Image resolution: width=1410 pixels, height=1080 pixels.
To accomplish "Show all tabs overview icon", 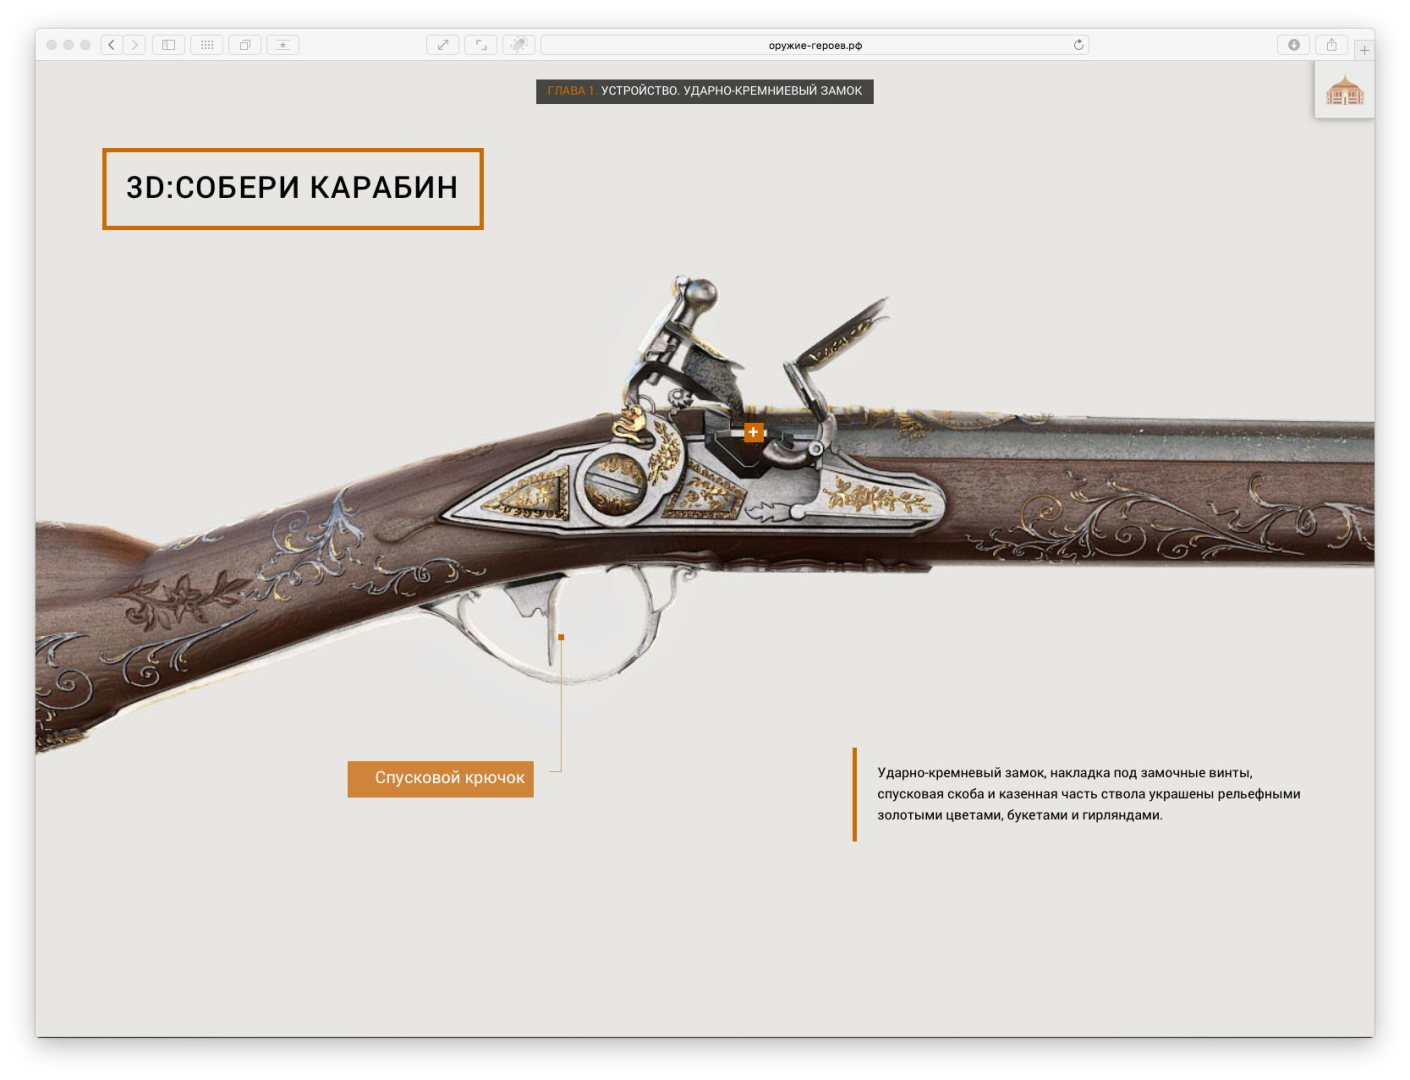I will 244,45.
